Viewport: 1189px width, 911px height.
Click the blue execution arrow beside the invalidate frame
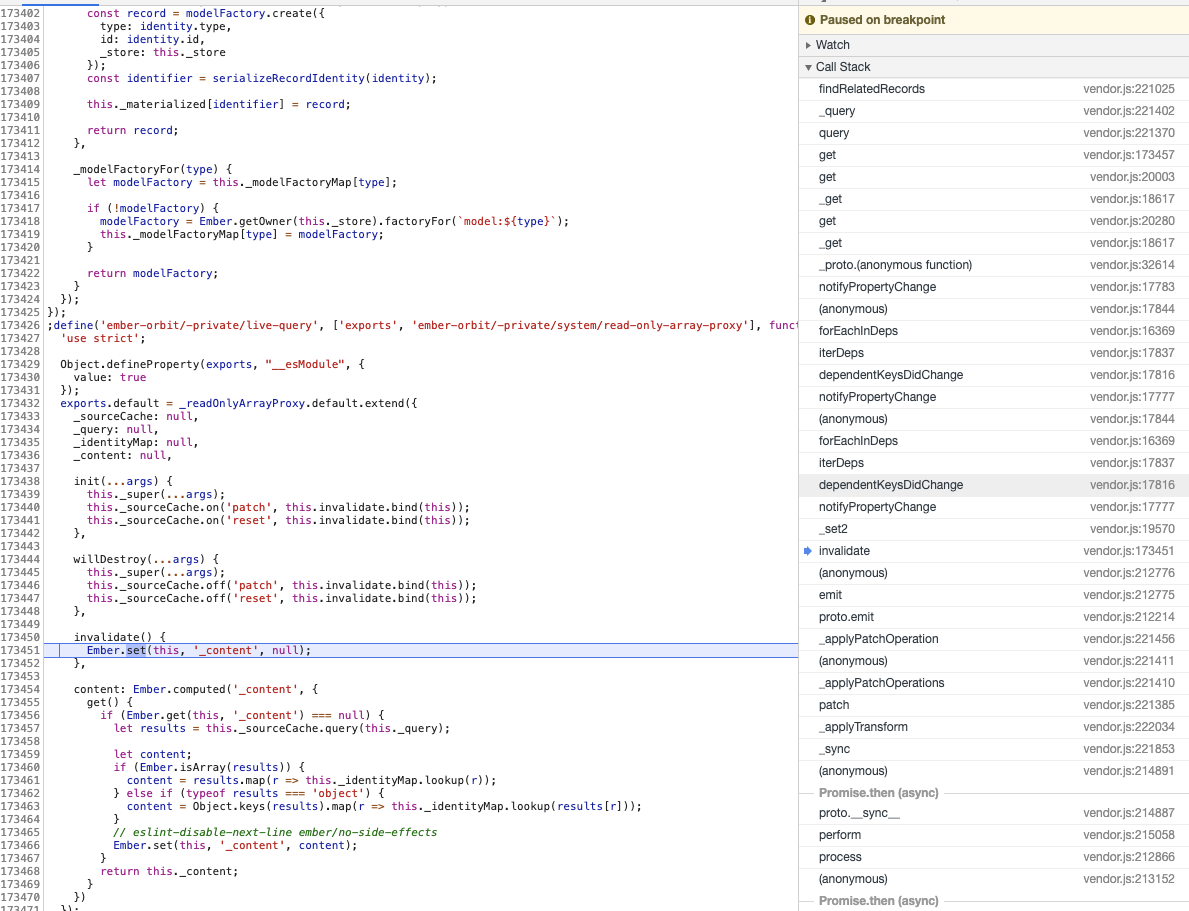point(808,550)
